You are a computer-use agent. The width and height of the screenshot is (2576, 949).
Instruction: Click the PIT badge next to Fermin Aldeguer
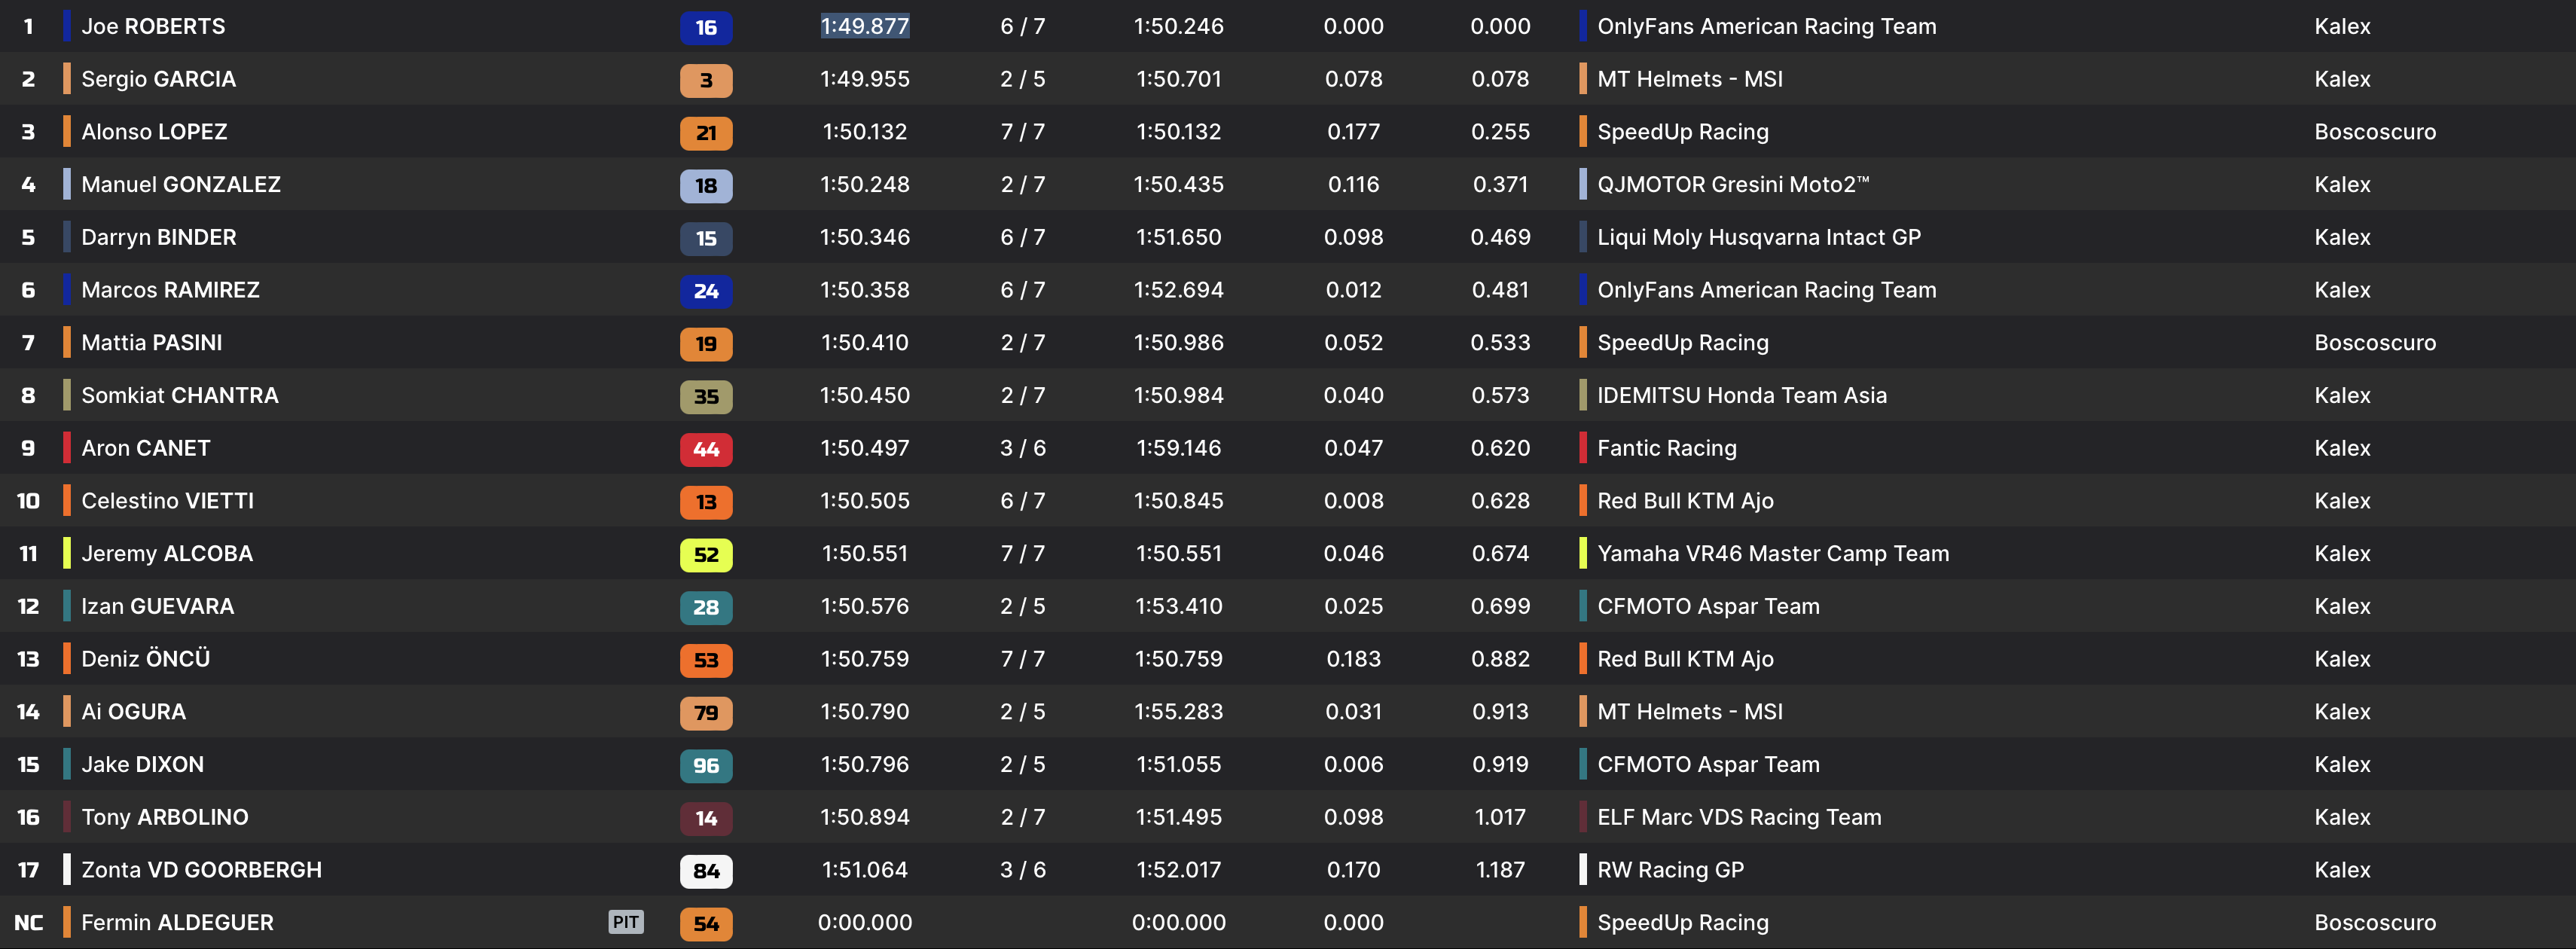(x=626, y=922)
